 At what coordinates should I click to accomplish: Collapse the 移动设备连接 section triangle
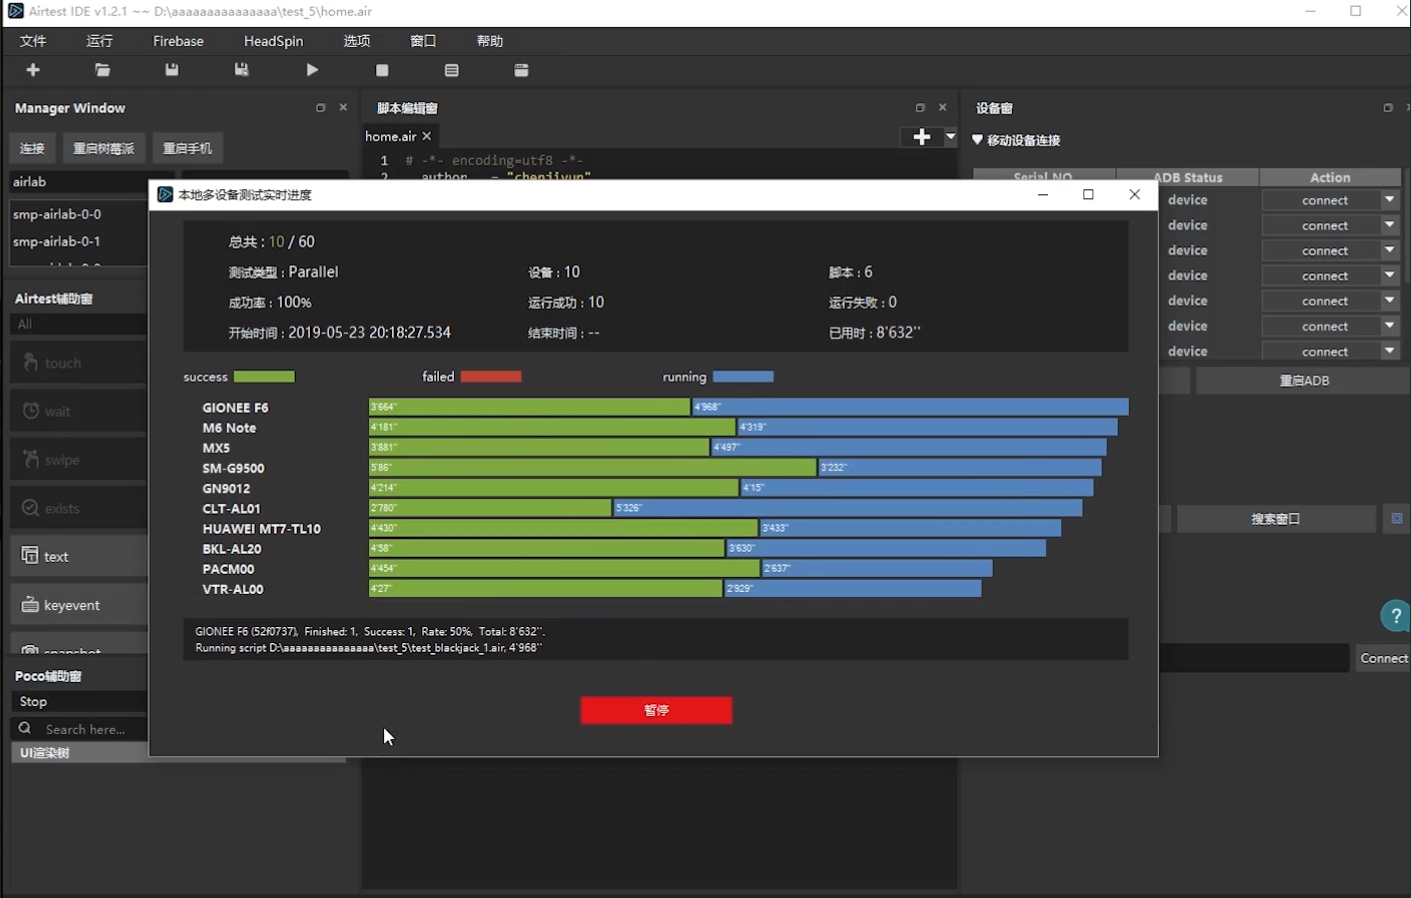point(978,140)
